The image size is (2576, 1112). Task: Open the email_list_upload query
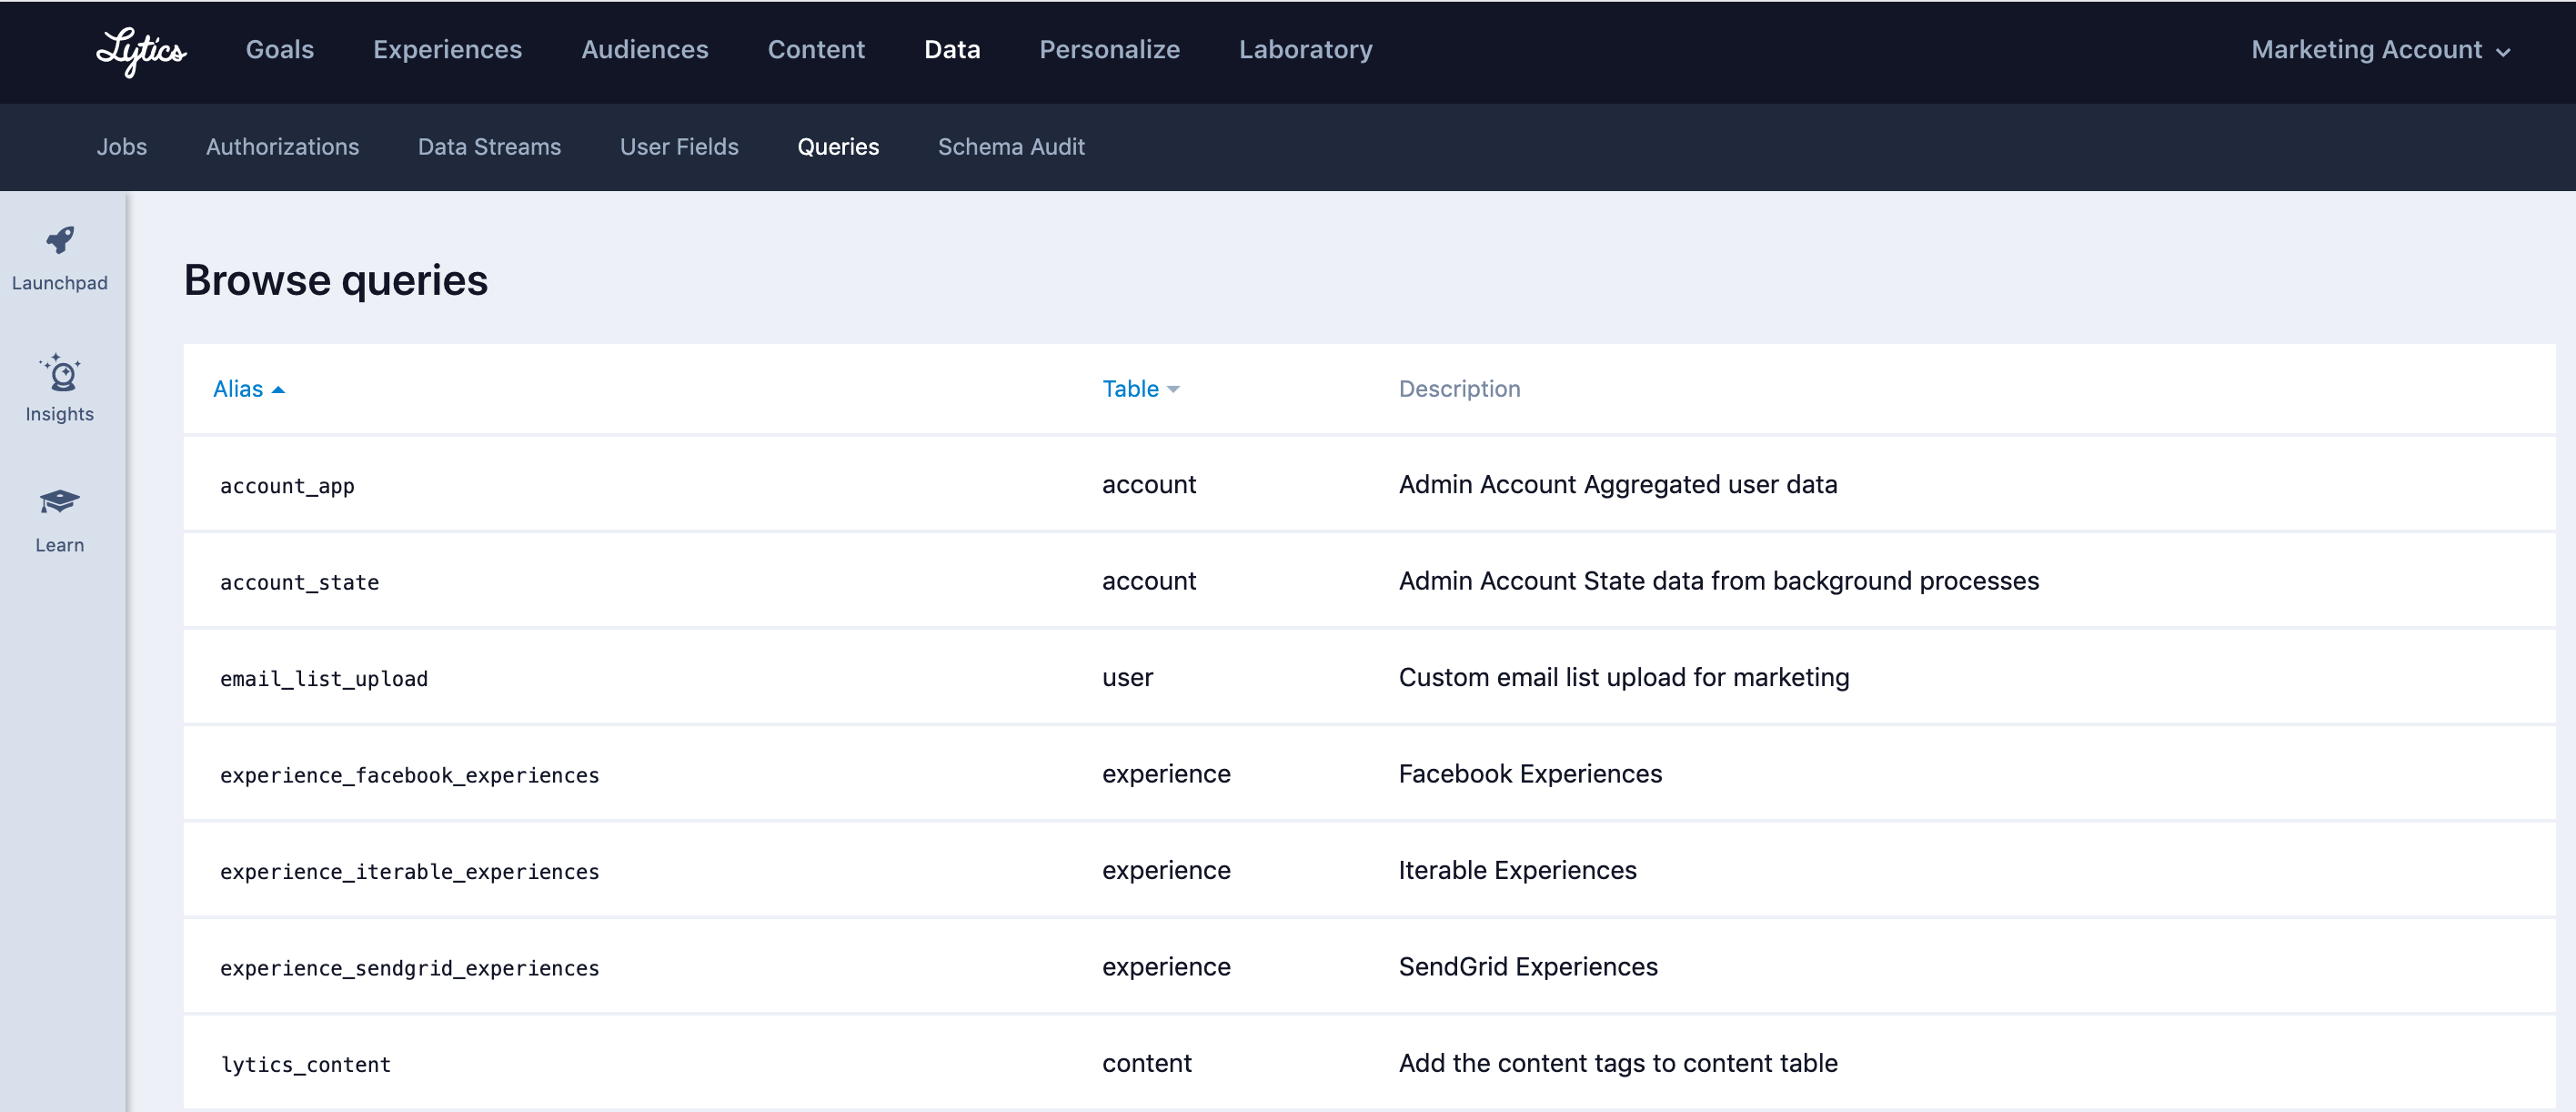click(x=323, y=679)
